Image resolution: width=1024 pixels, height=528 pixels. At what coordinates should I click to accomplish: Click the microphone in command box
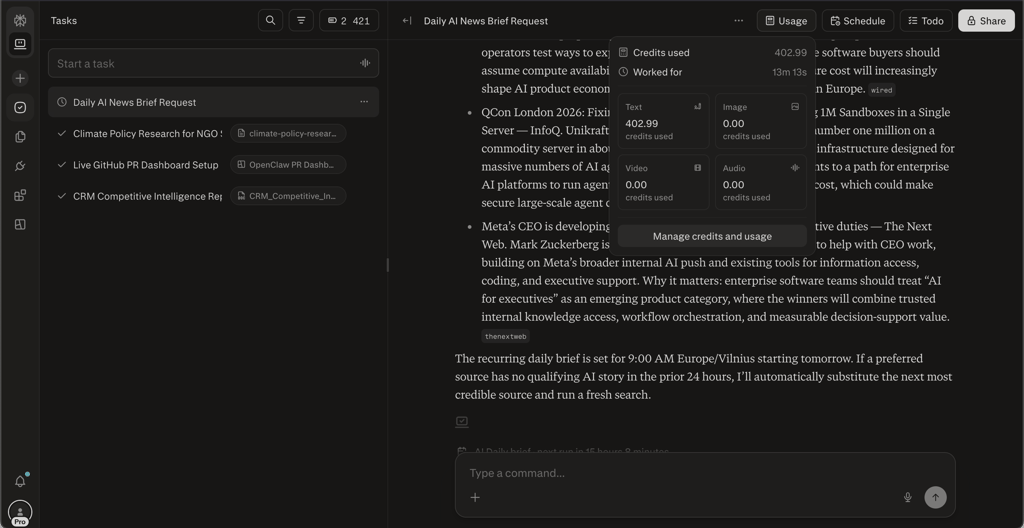(x=907, y=497)
